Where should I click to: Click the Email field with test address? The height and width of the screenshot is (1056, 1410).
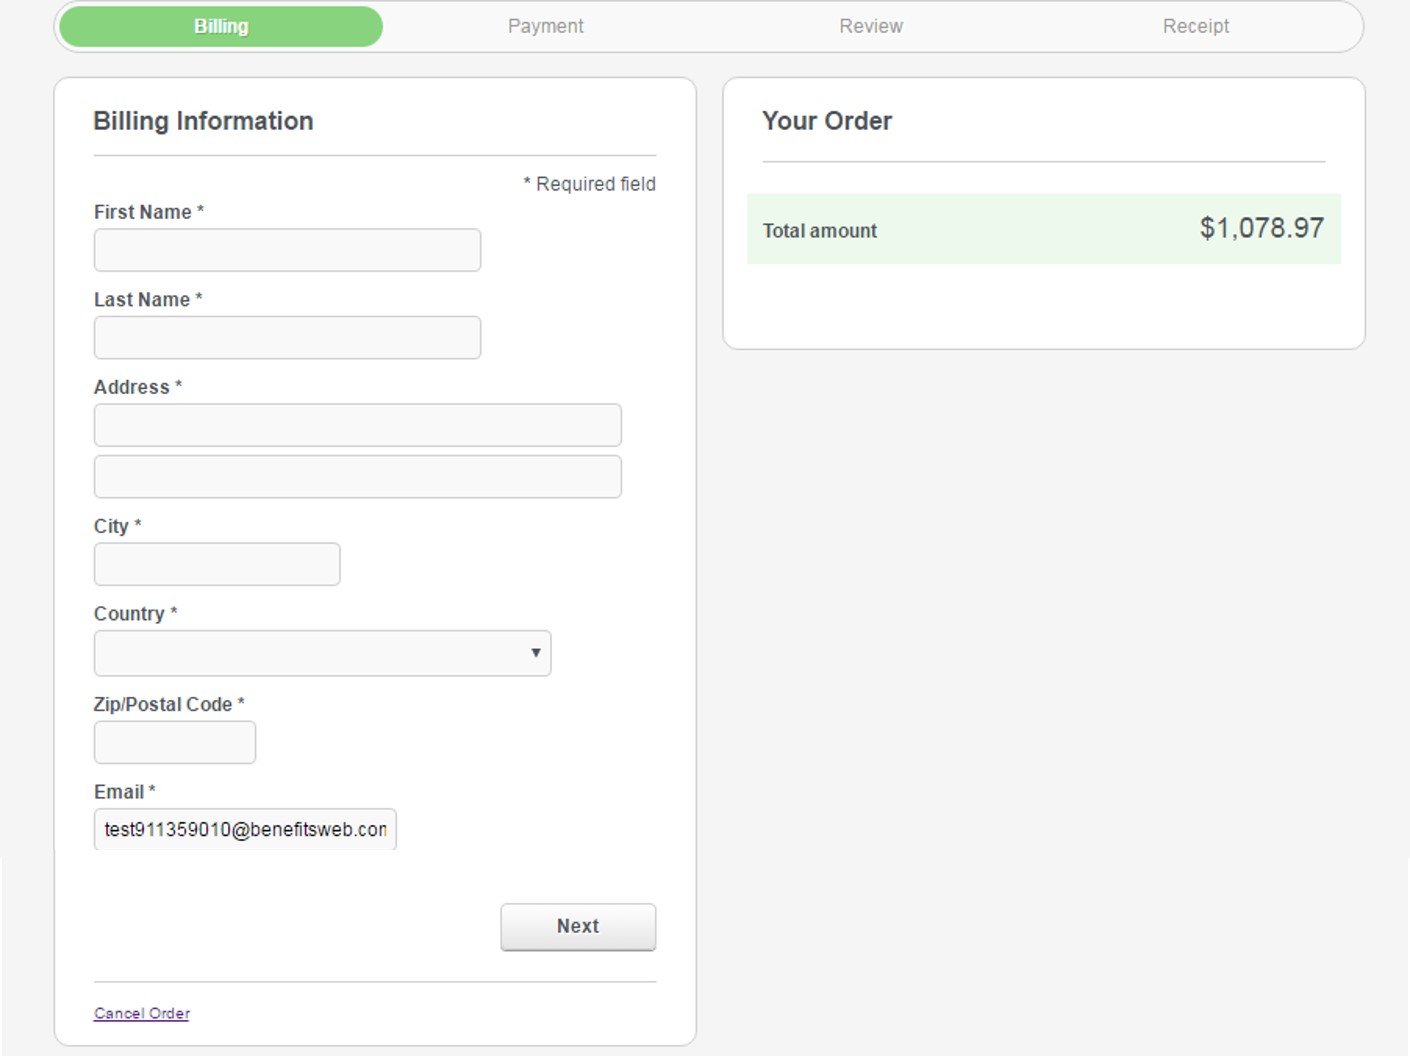point(245,830)
